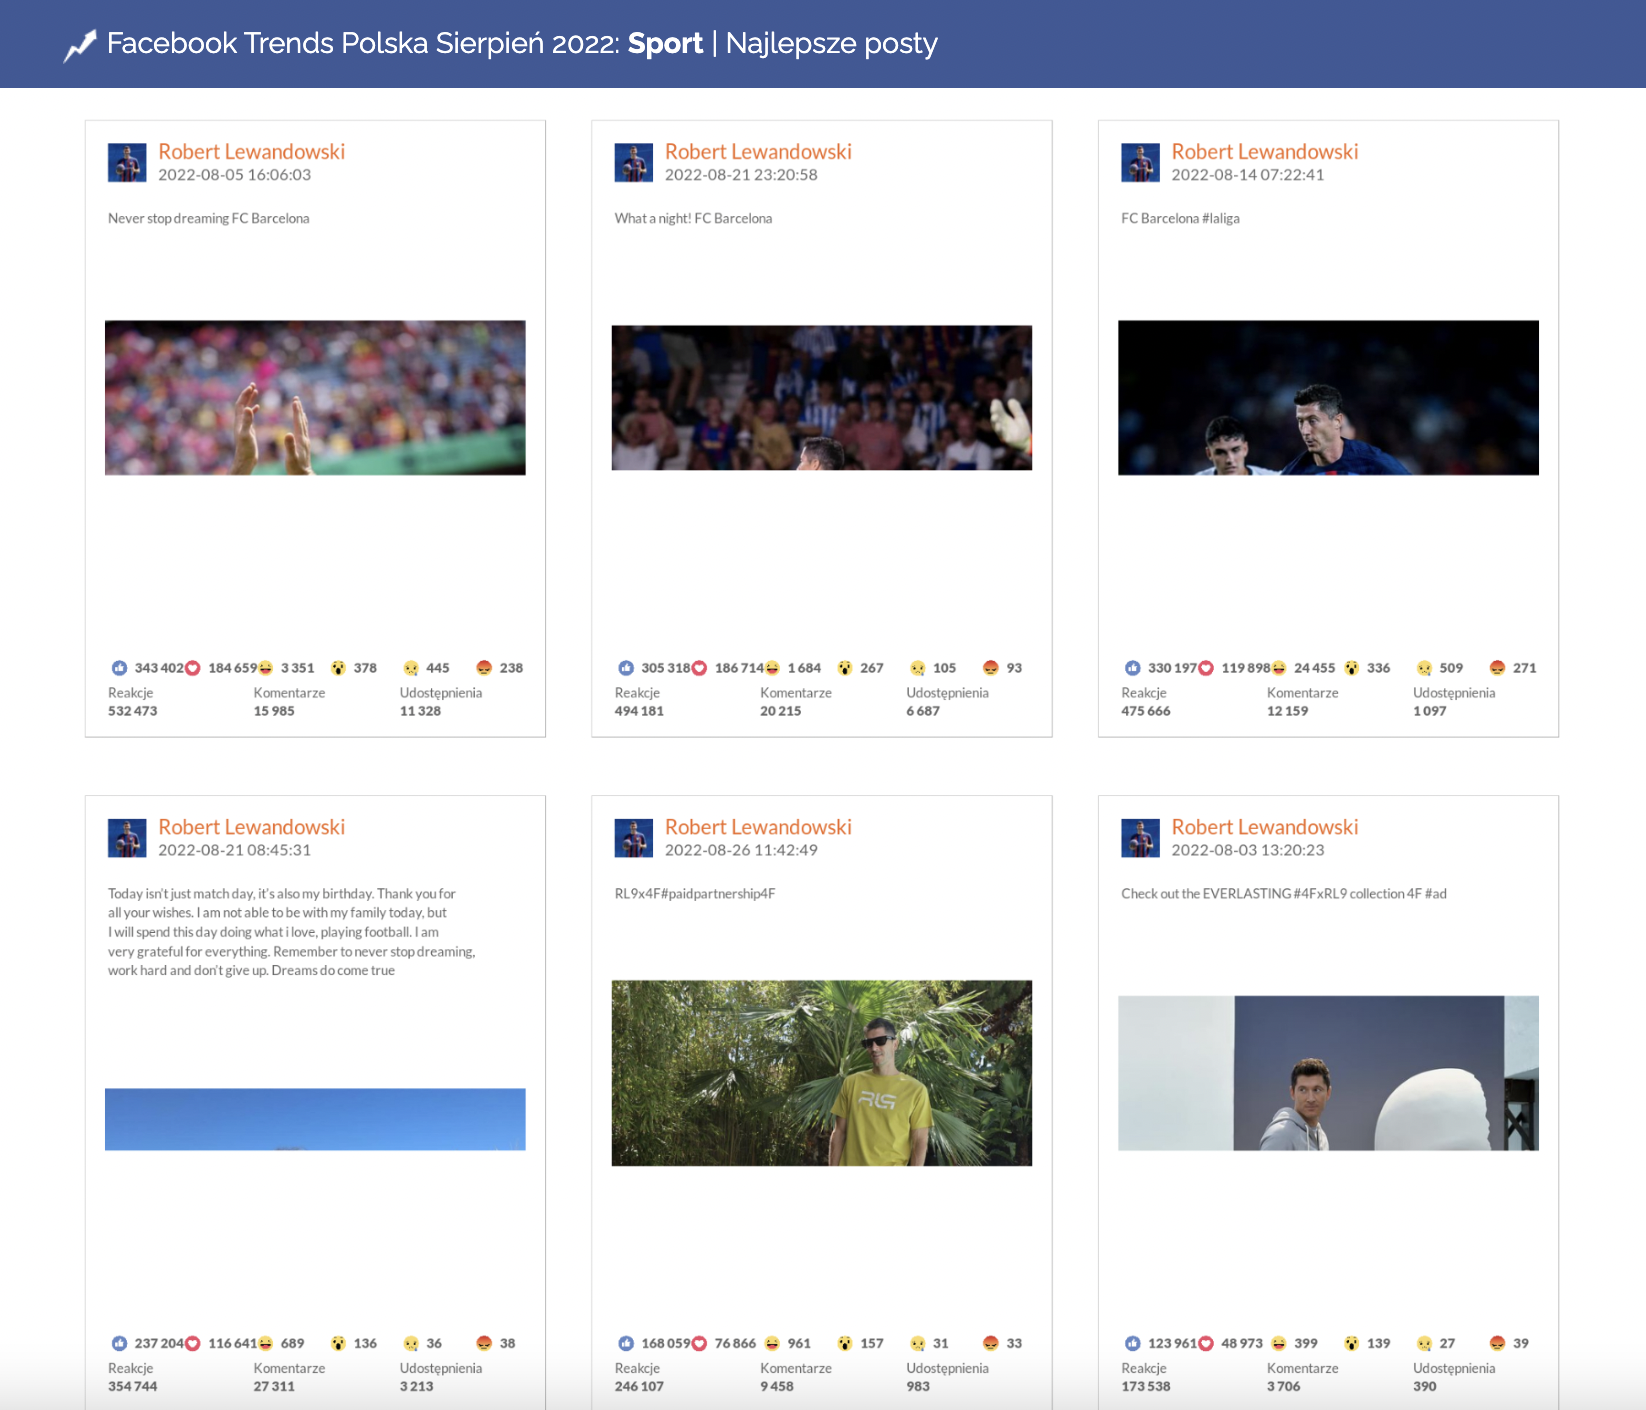The image size is (1646, 1410).
Task: Open Robert Lewandowski link on 2022-08-03 post
Action: click(x=1264, y=827)
